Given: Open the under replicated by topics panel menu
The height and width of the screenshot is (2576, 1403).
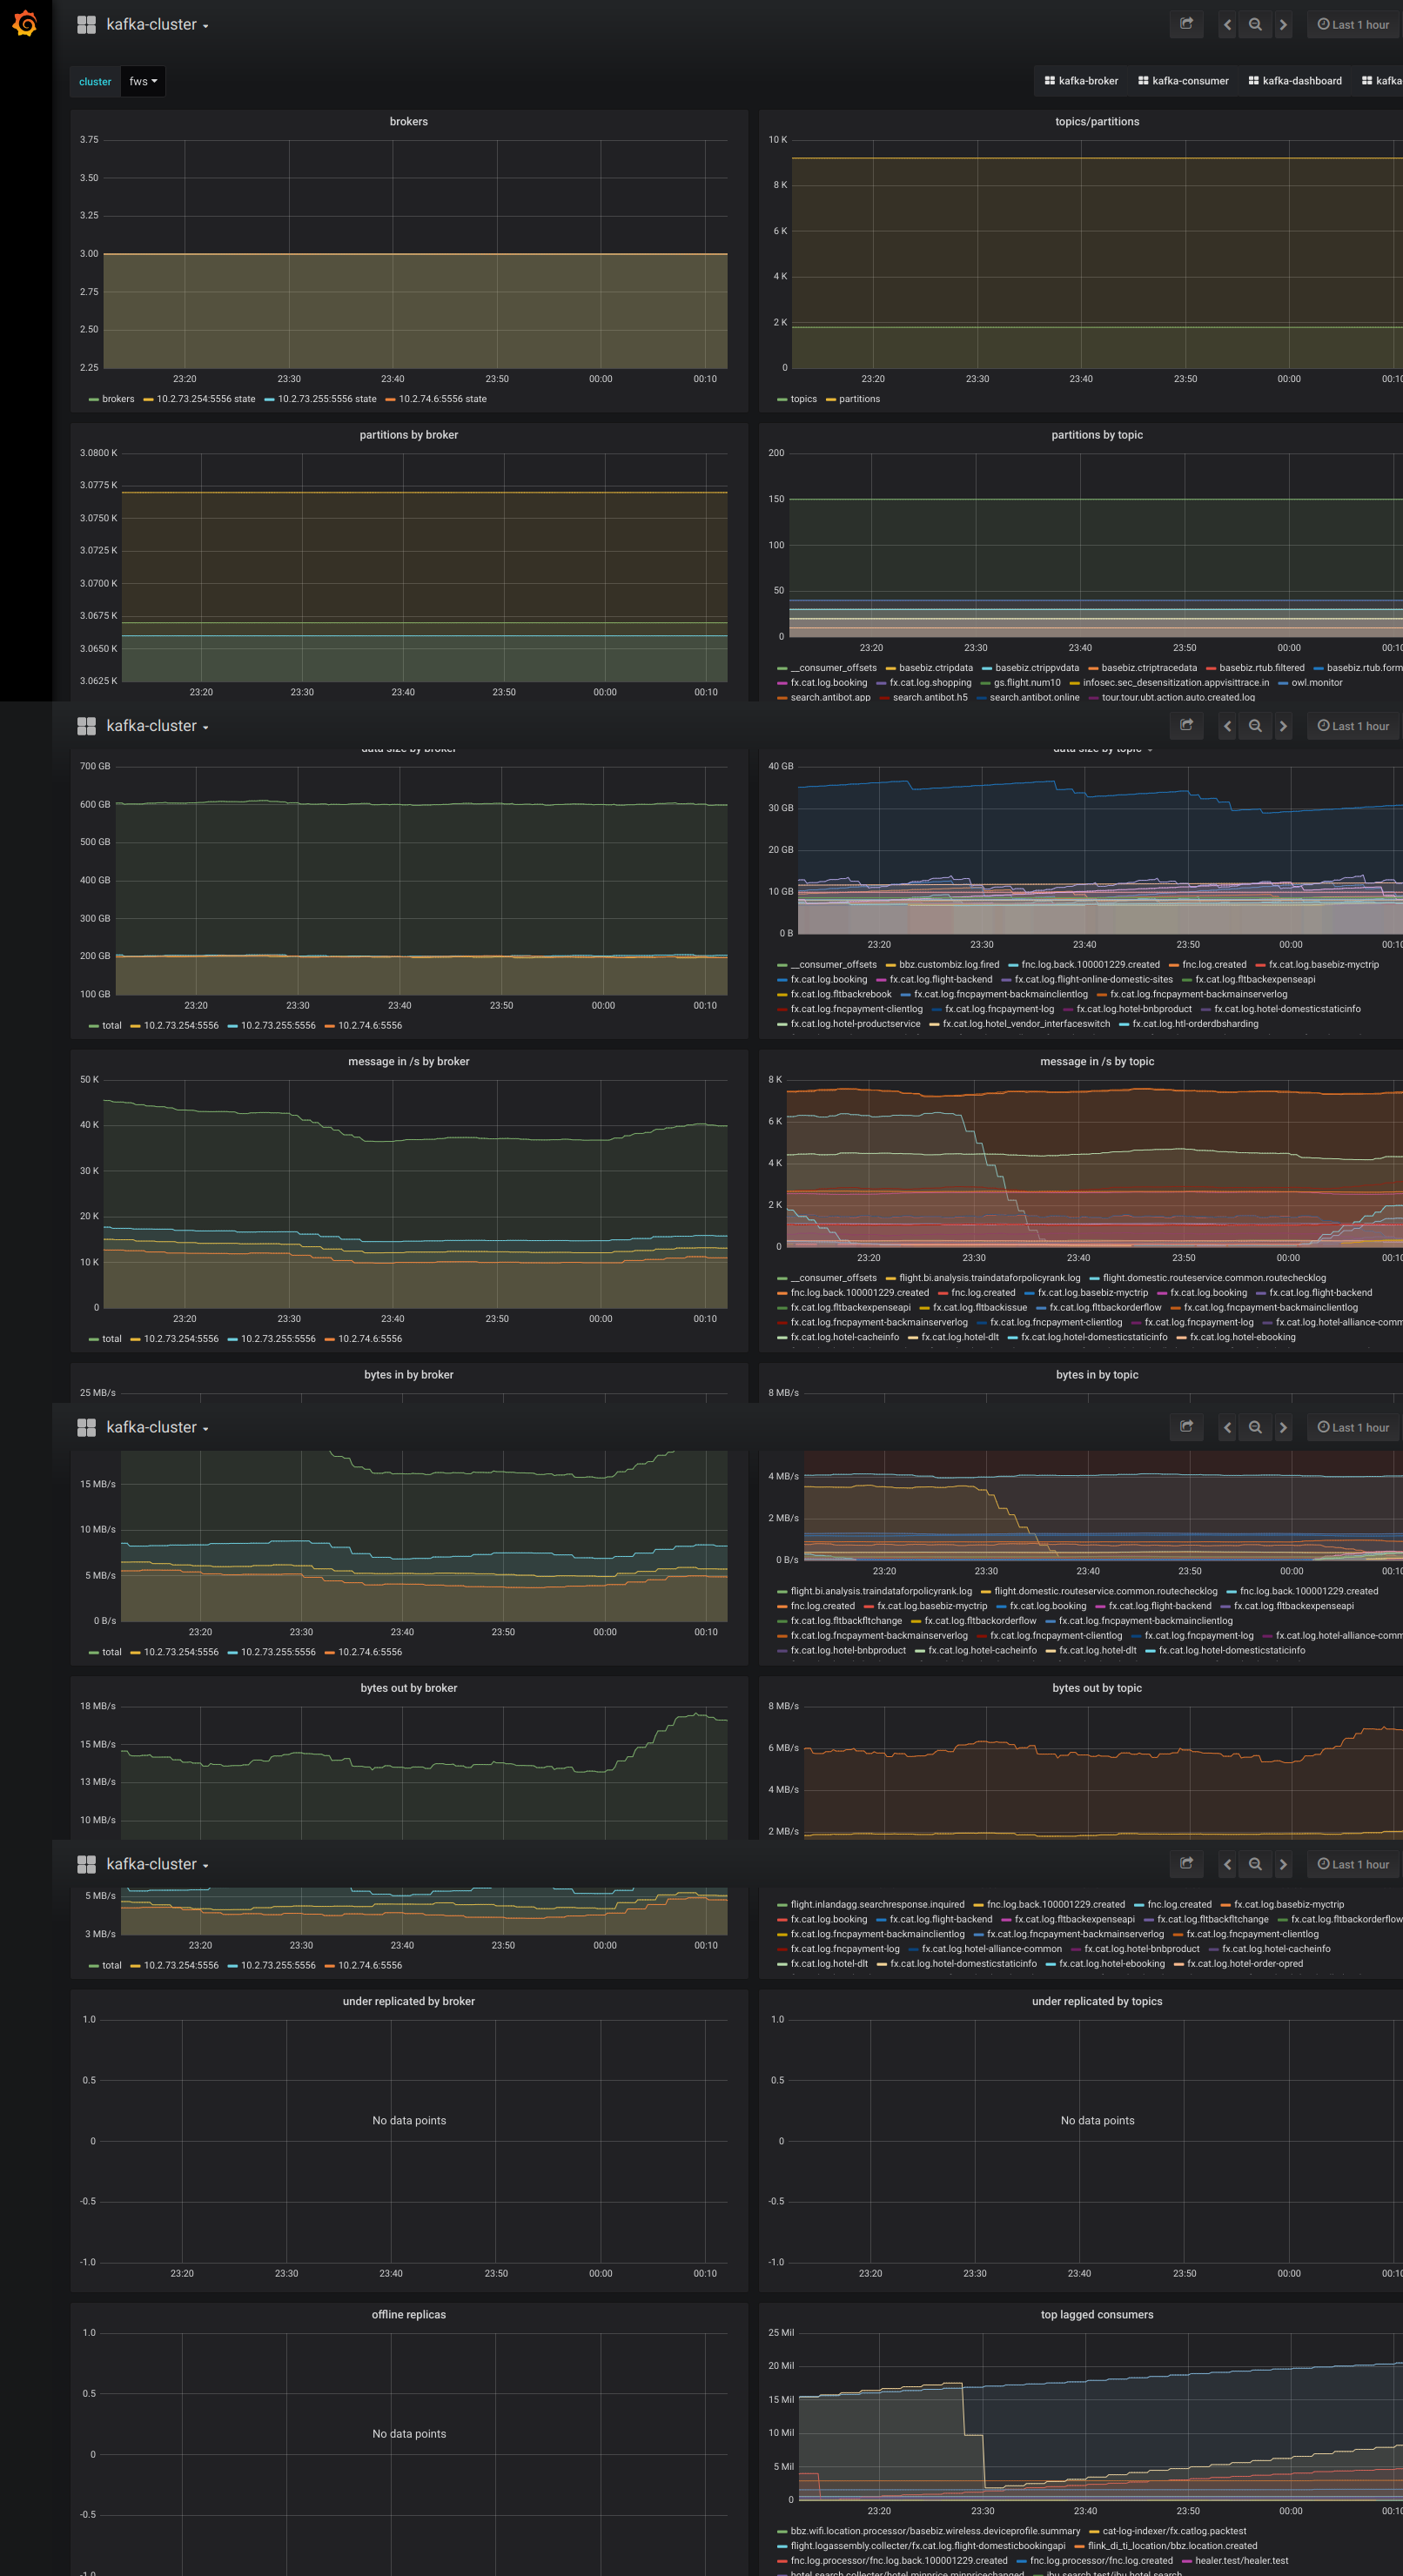Looking at the screenshot, I should 1097,2001.
